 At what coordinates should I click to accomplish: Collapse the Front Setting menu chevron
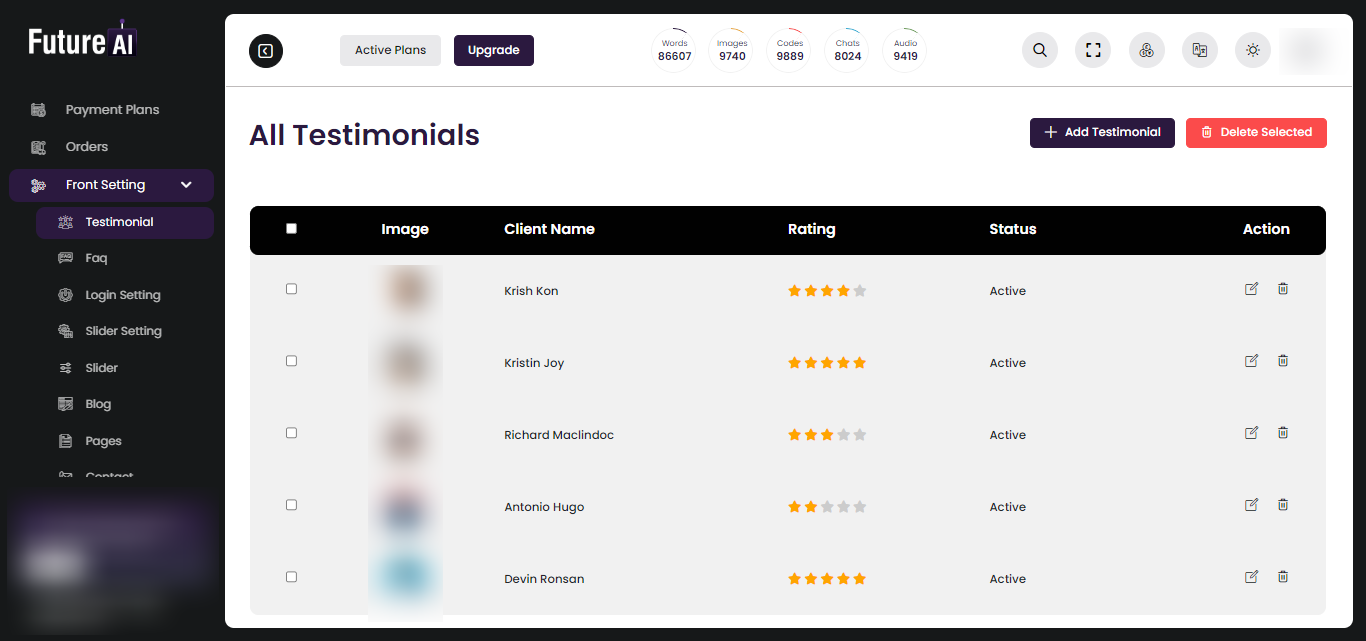click(x=186, y=185)
